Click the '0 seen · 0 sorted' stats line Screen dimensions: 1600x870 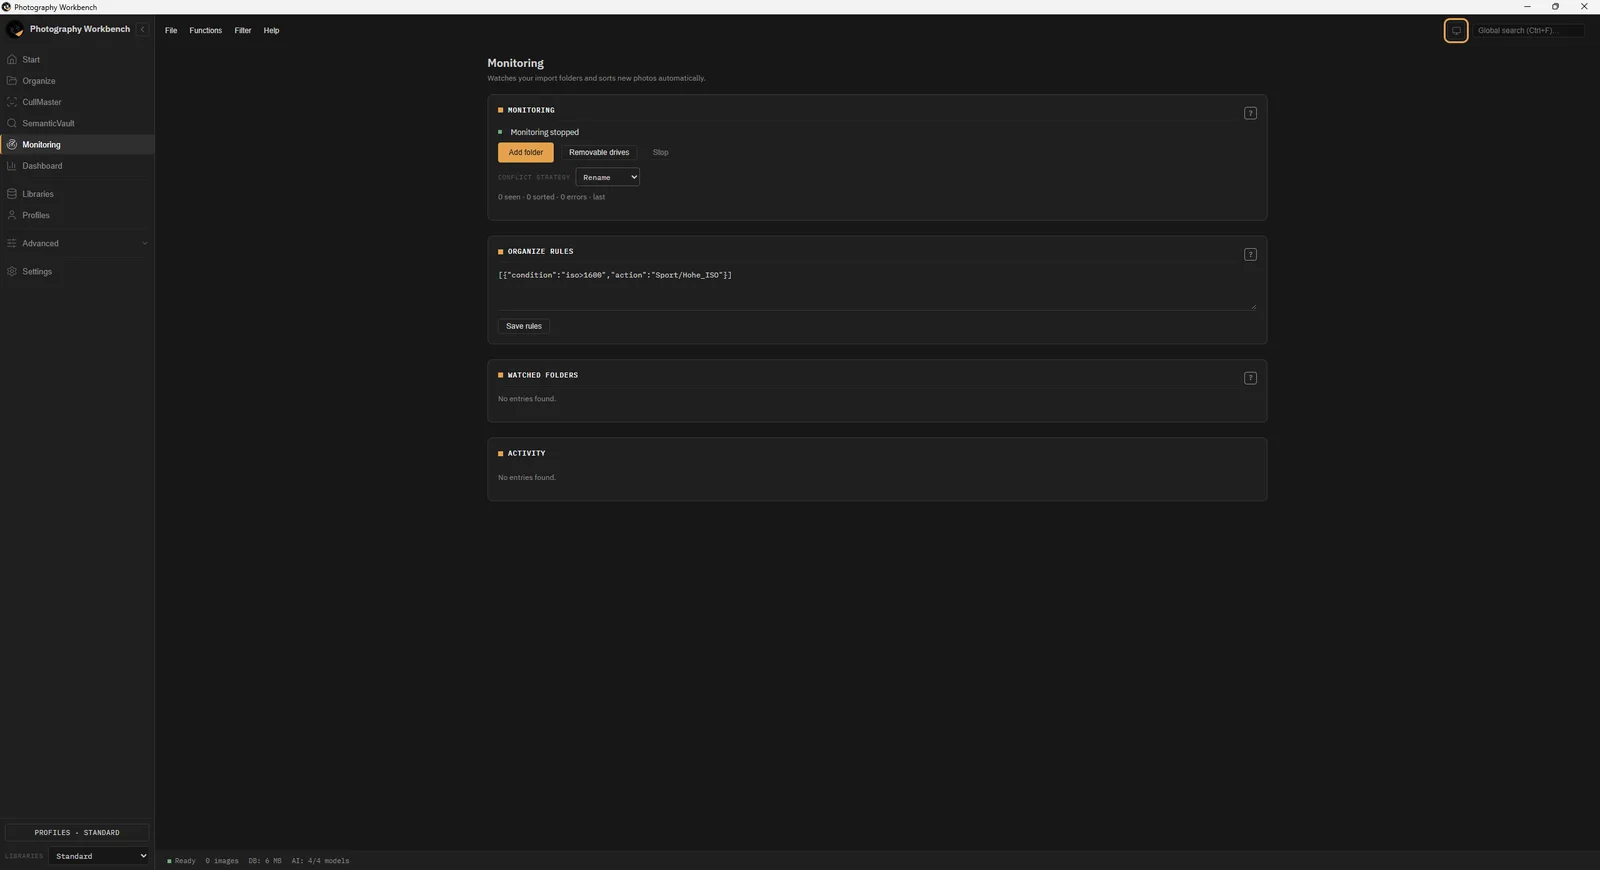pyautogui.click(x=552, y=197)
